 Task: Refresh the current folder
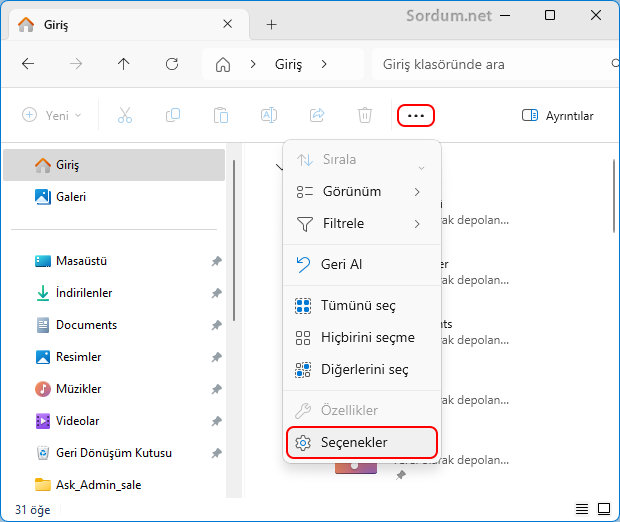pyautogui.click(x=172, y=64)
